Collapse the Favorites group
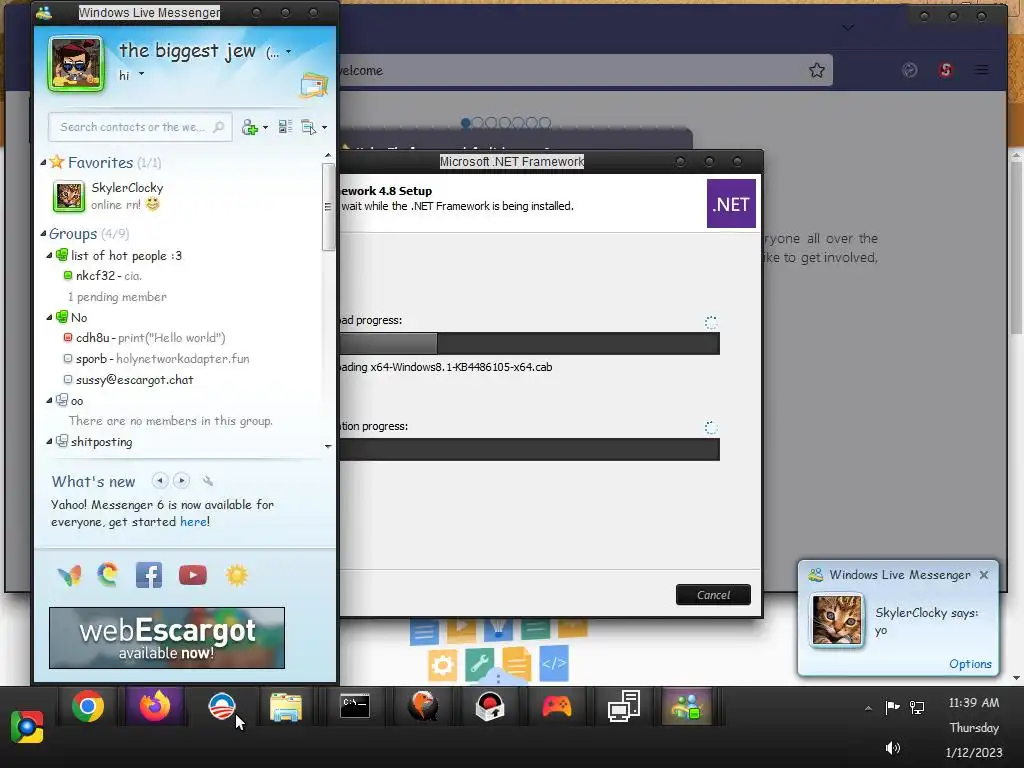Image resolution: width=1024 pixels, height=768 pixels. [x=43, y=162]
